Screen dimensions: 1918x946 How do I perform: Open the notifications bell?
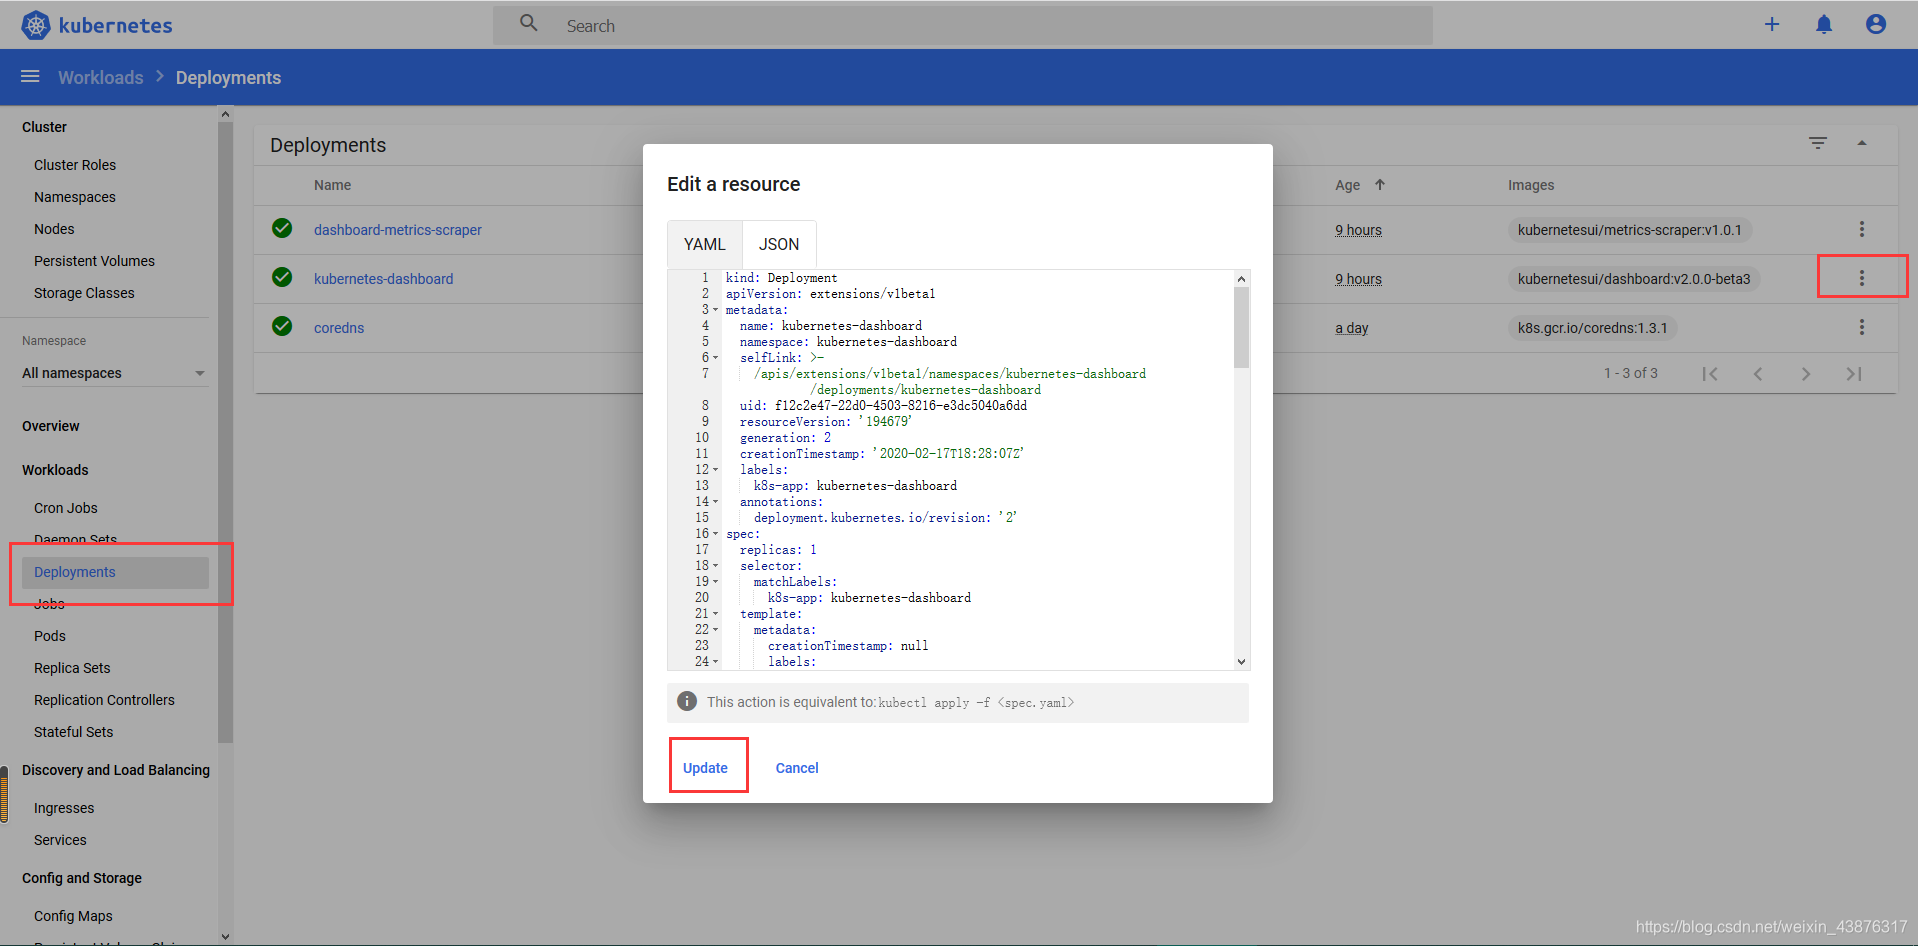(x=1824, y=24)
